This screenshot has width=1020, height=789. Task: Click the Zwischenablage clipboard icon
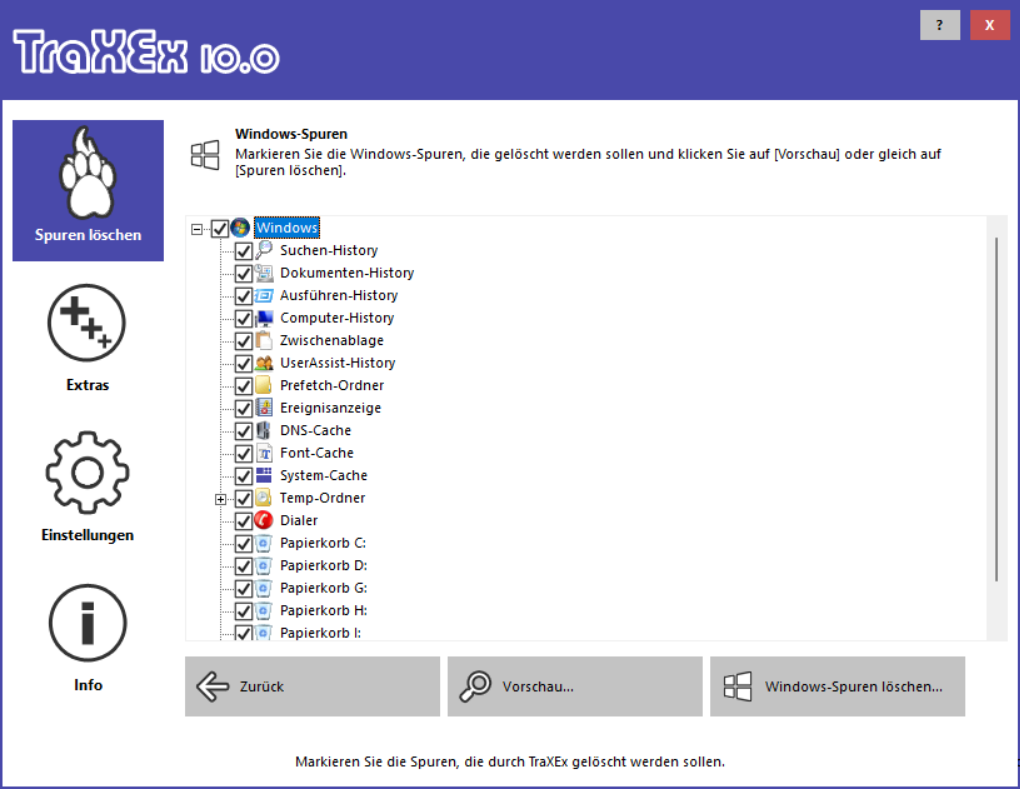pyautogui.click(x=263, y=340)
